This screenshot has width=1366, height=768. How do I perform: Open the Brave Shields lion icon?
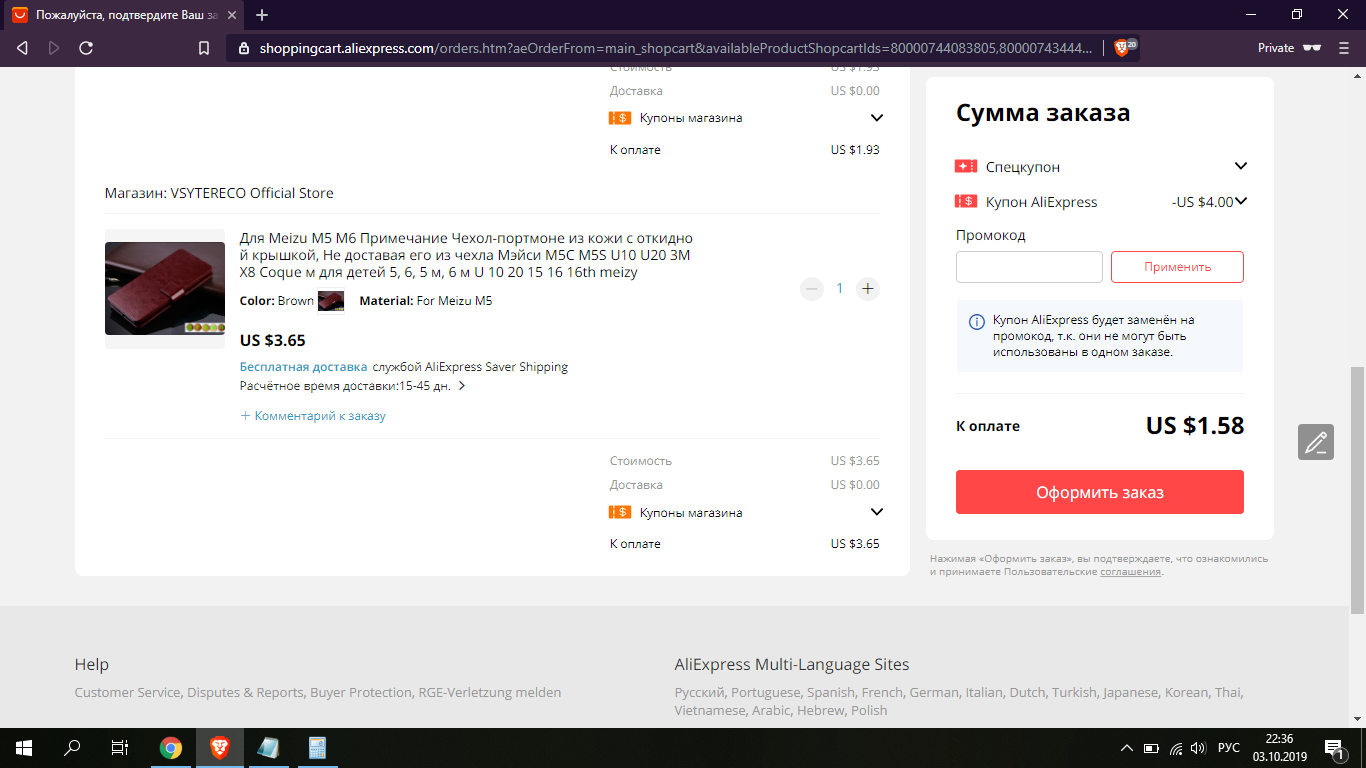1122,48
